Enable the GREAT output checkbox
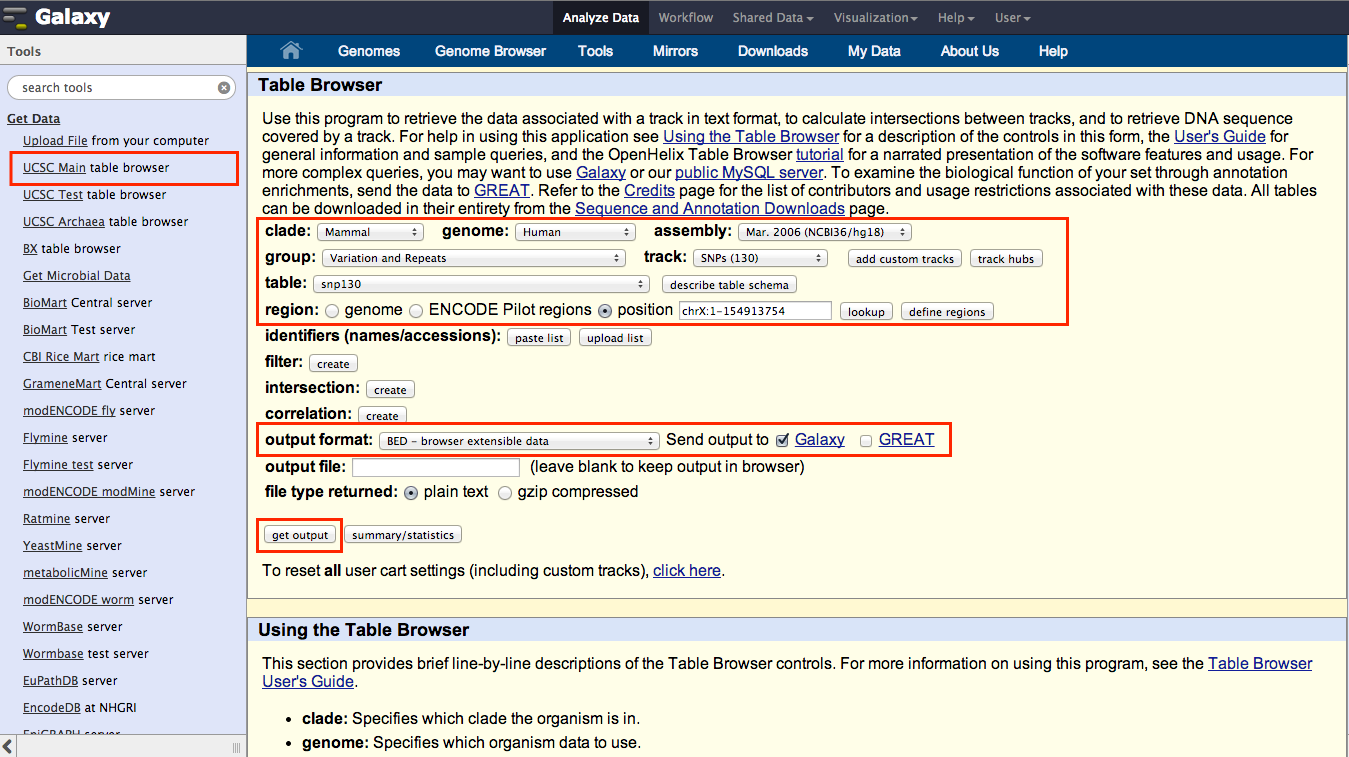Viewport: 1349px width, 757px height. (x=866, y=440)
